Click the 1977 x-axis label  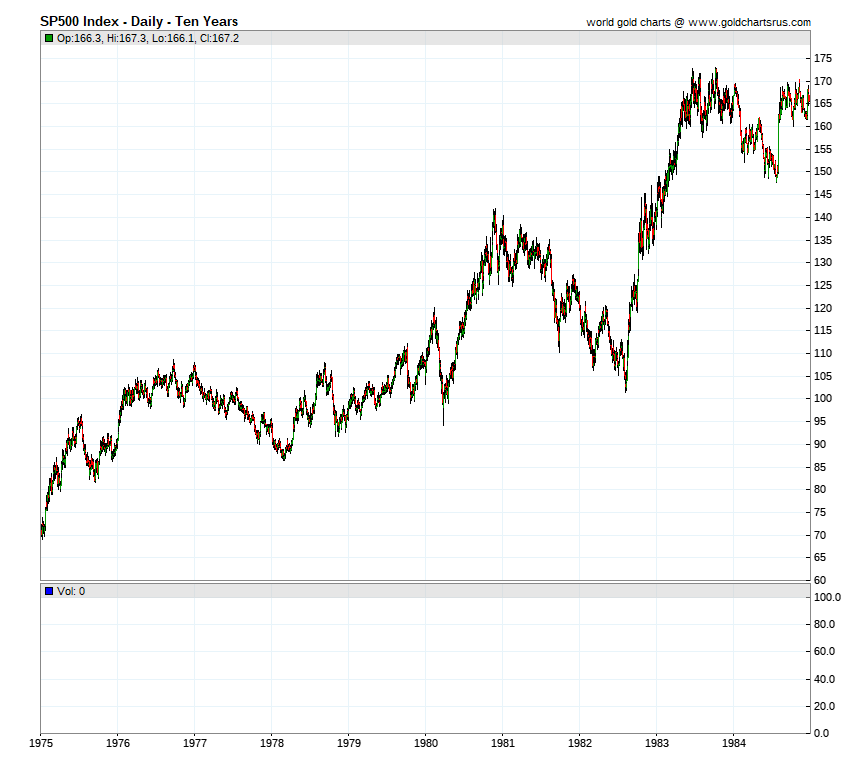click(x=195, y=743)
